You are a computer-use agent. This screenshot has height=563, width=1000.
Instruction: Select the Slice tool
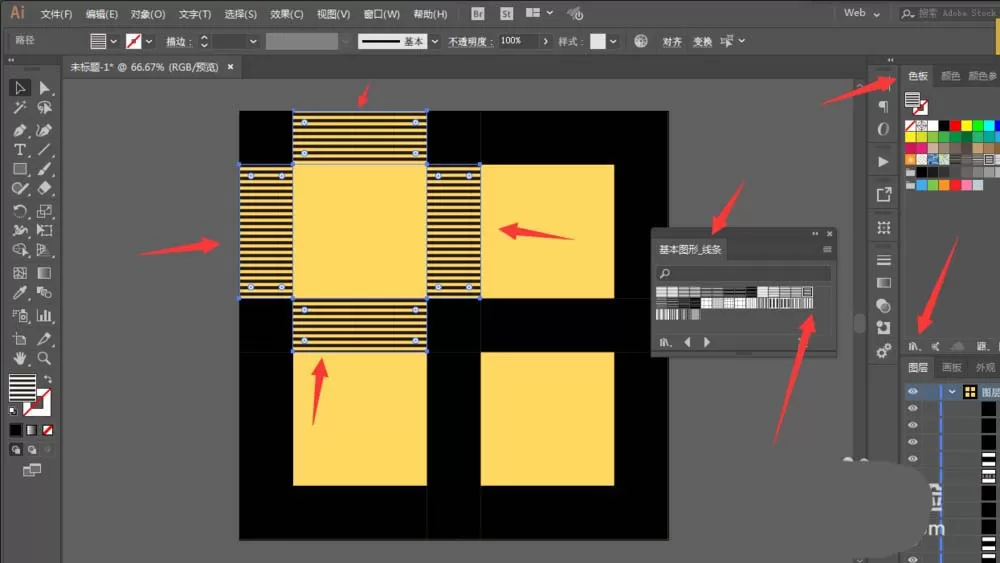[44, 339]
